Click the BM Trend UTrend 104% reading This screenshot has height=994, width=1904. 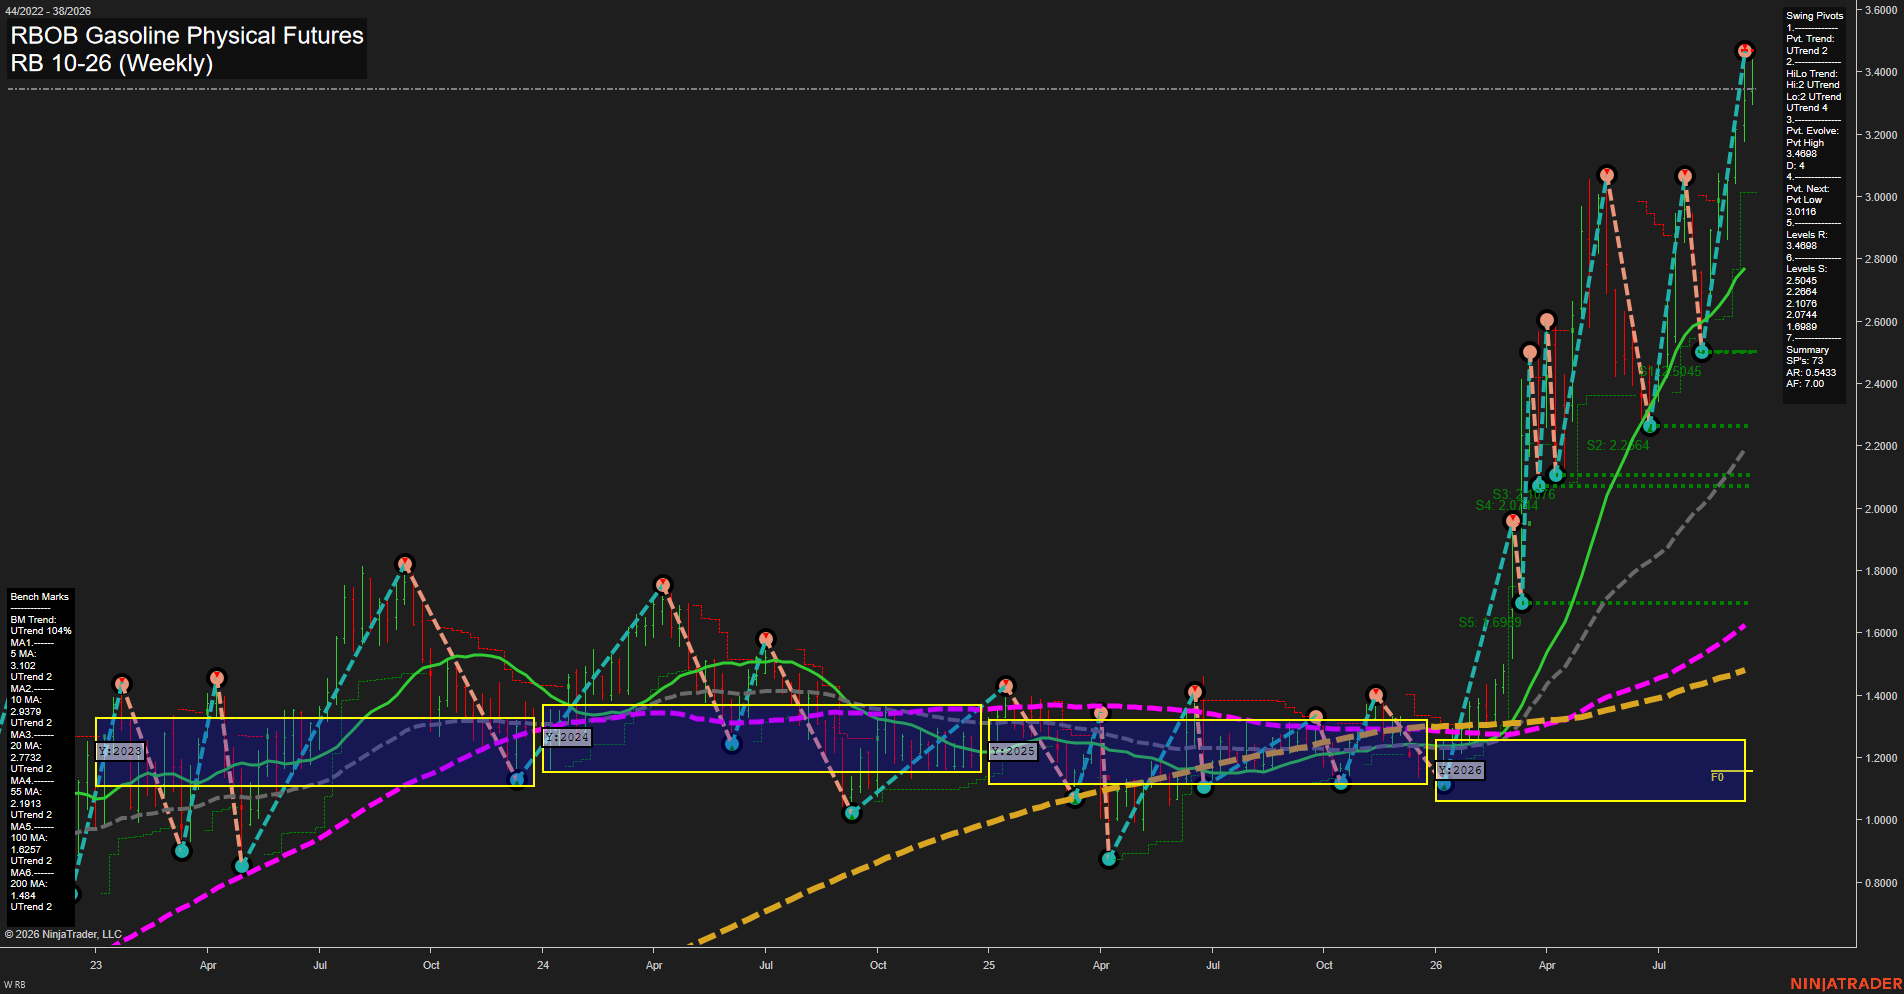click(41, 631)
